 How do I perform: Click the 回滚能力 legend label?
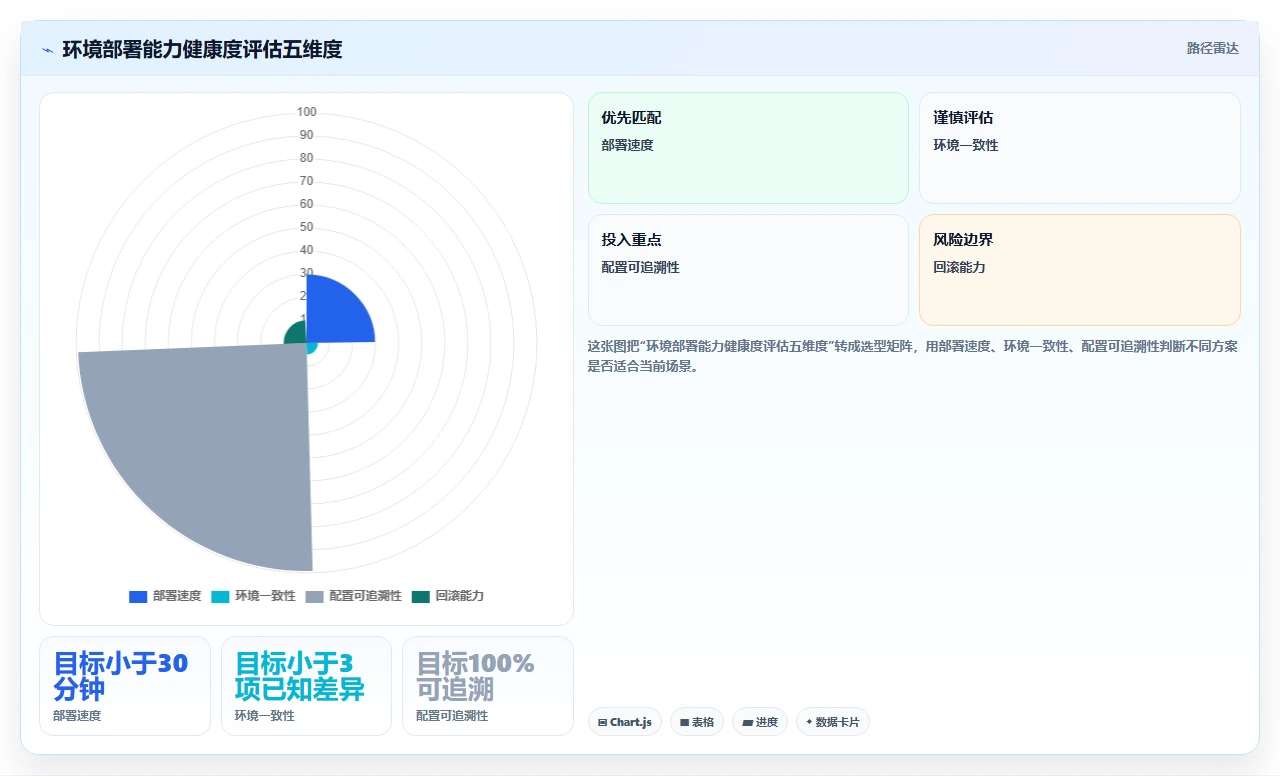(460, 596)
